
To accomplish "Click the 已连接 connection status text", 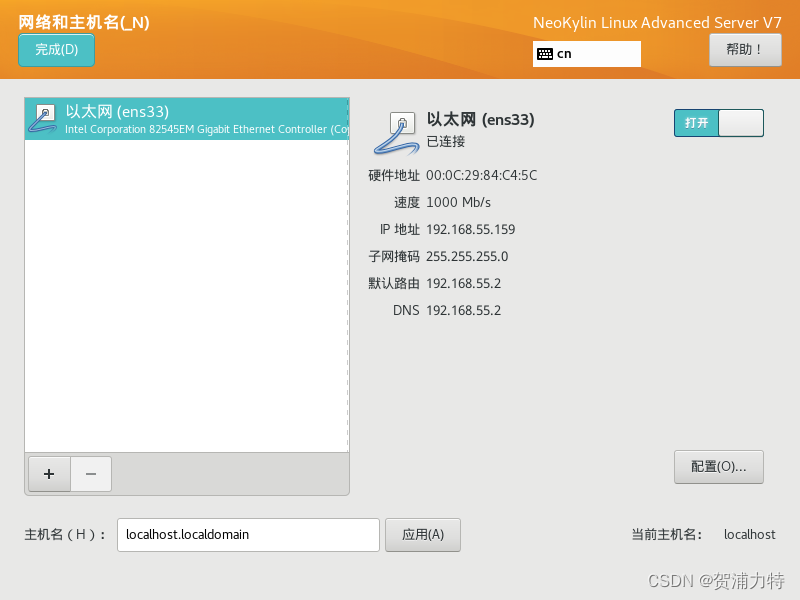I will tap(446, 142).
